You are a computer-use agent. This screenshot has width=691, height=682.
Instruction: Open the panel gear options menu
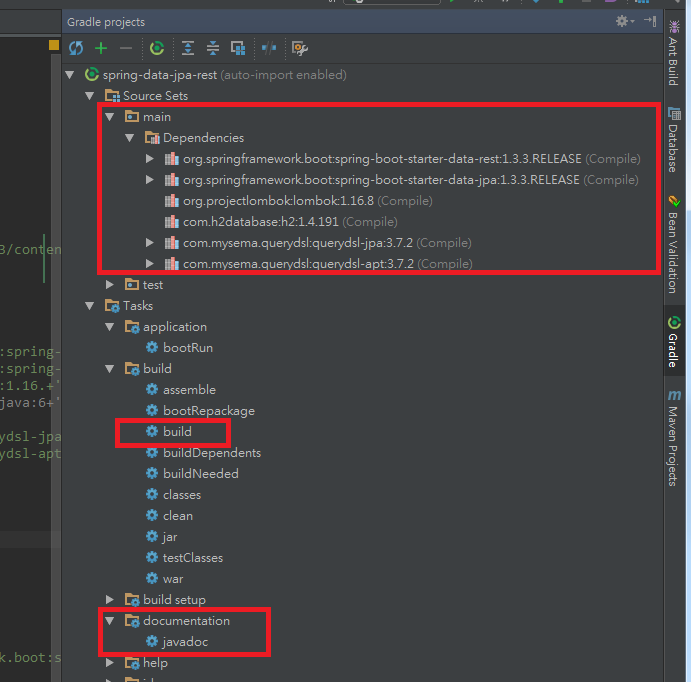click(x=624, y=21)
